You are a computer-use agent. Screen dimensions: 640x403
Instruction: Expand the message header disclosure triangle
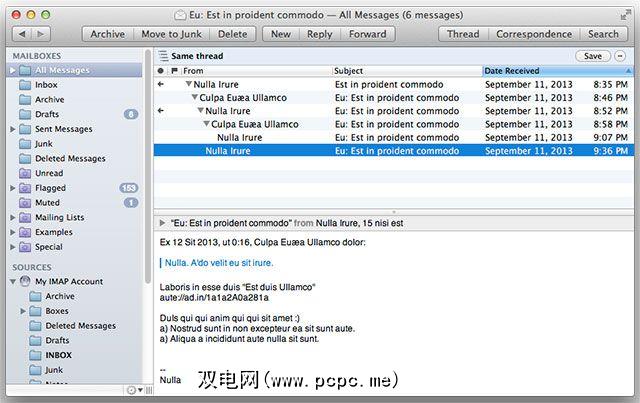(x=162, y=223)
